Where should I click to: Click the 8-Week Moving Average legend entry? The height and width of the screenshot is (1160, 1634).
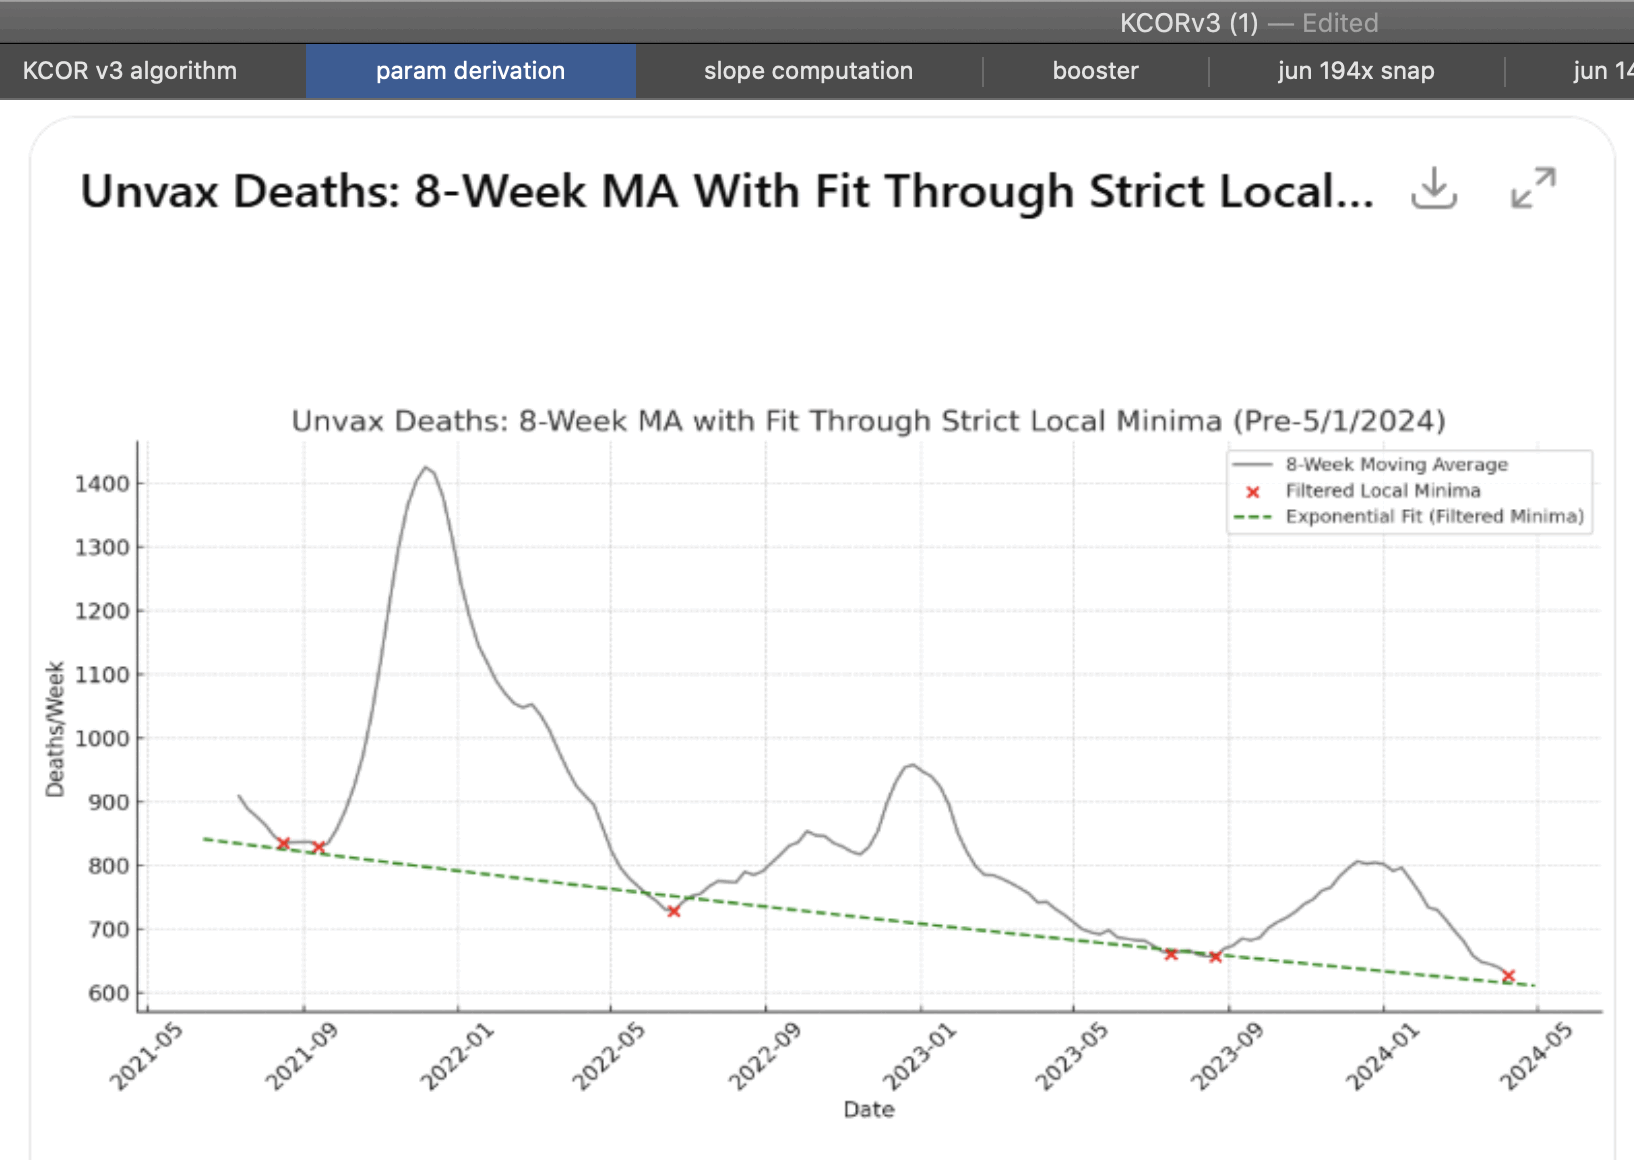(x=1396, y=464)
